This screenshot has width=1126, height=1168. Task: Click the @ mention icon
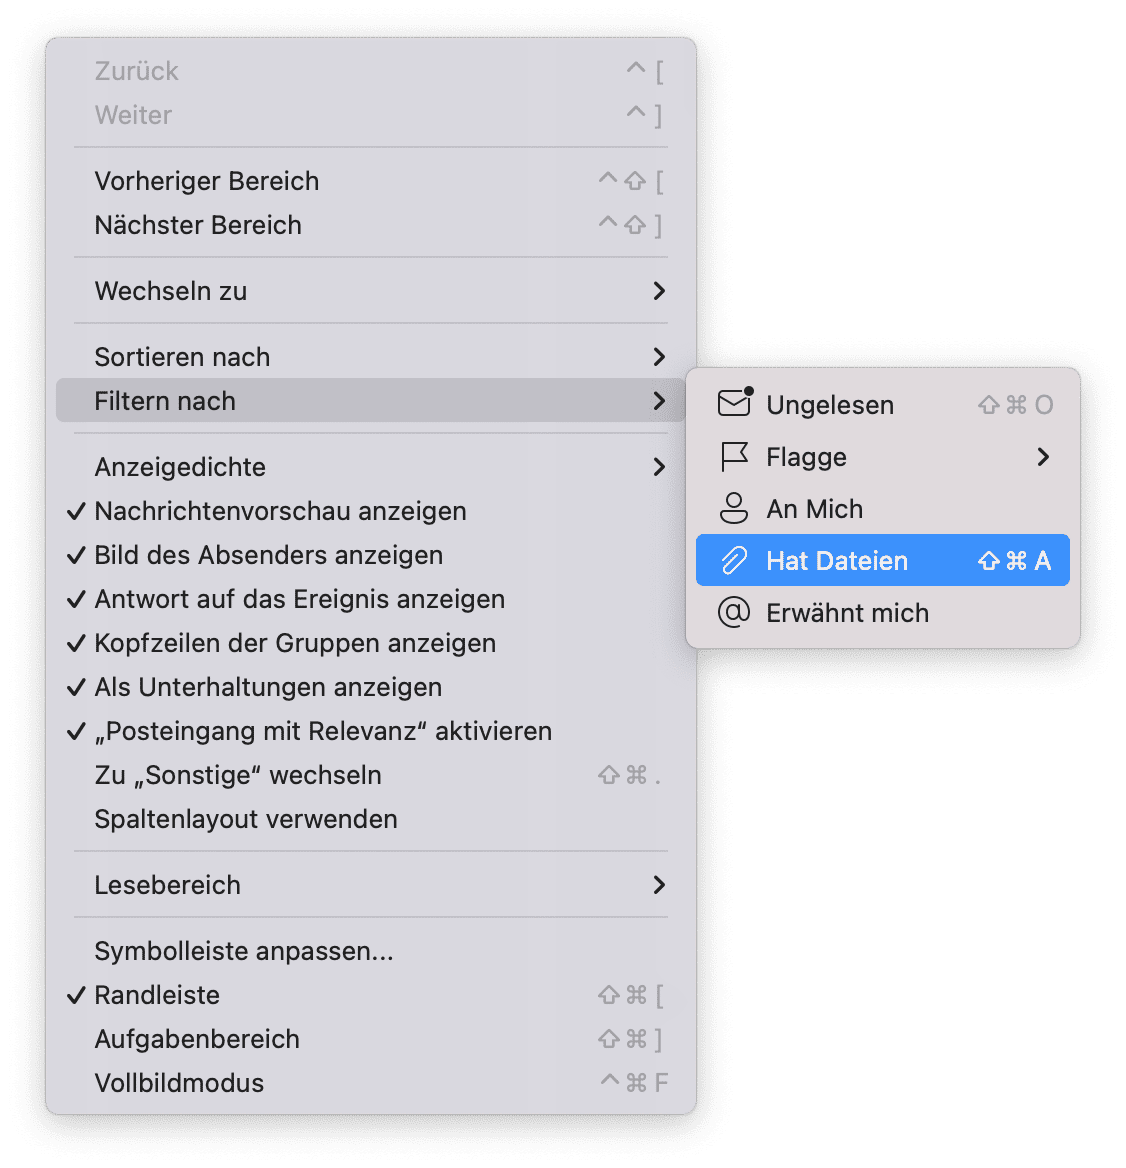tap(734, 613)
